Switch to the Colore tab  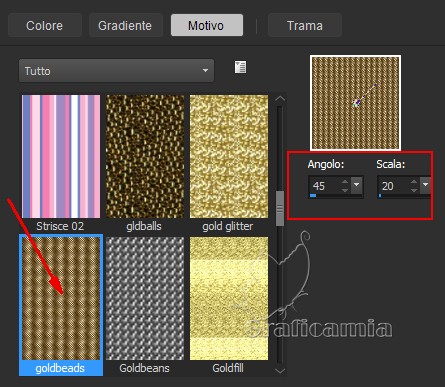(x=45, y=25)
